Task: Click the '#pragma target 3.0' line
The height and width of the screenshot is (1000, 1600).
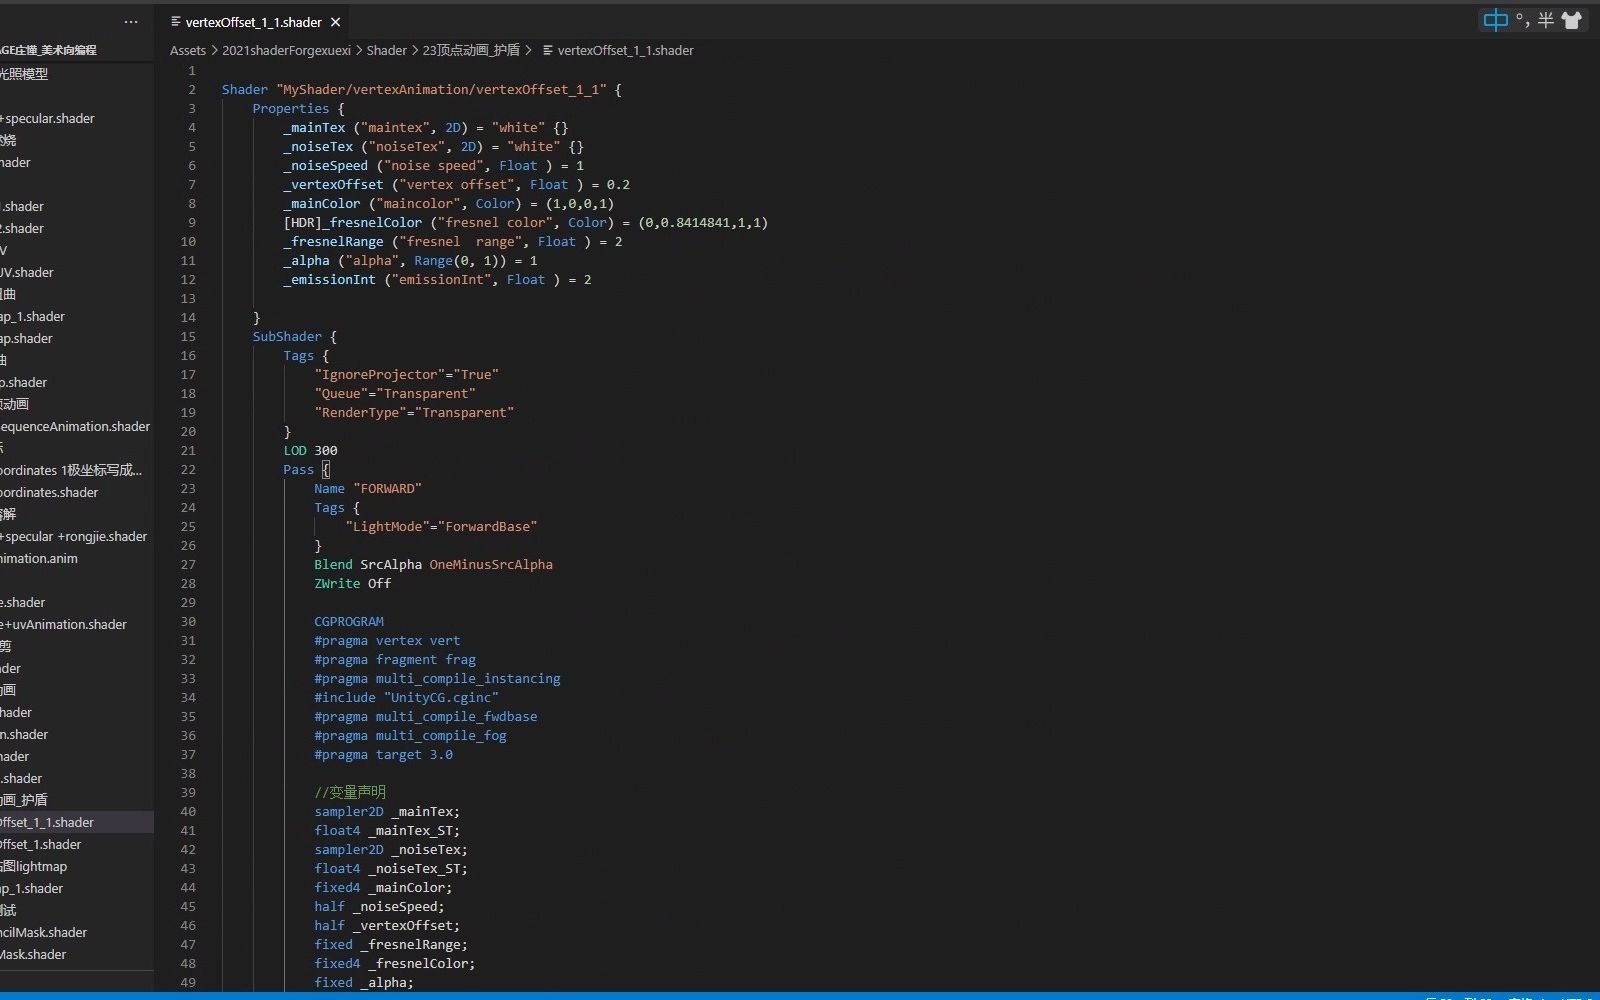Action: [x=383, y=754]
